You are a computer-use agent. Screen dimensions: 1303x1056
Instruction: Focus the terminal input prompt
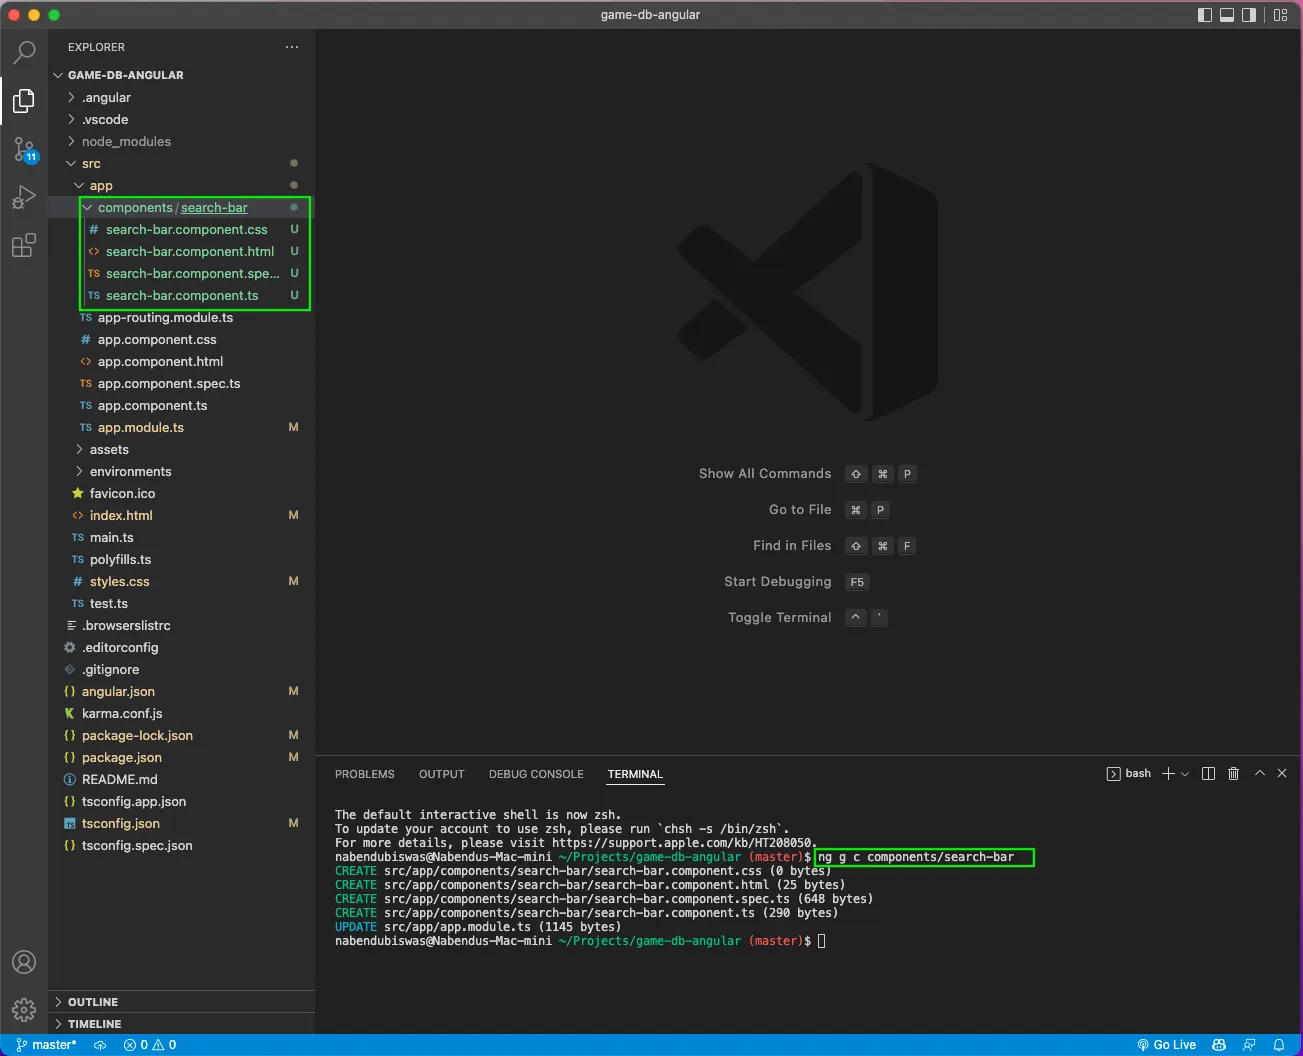[x=822, y=941]
